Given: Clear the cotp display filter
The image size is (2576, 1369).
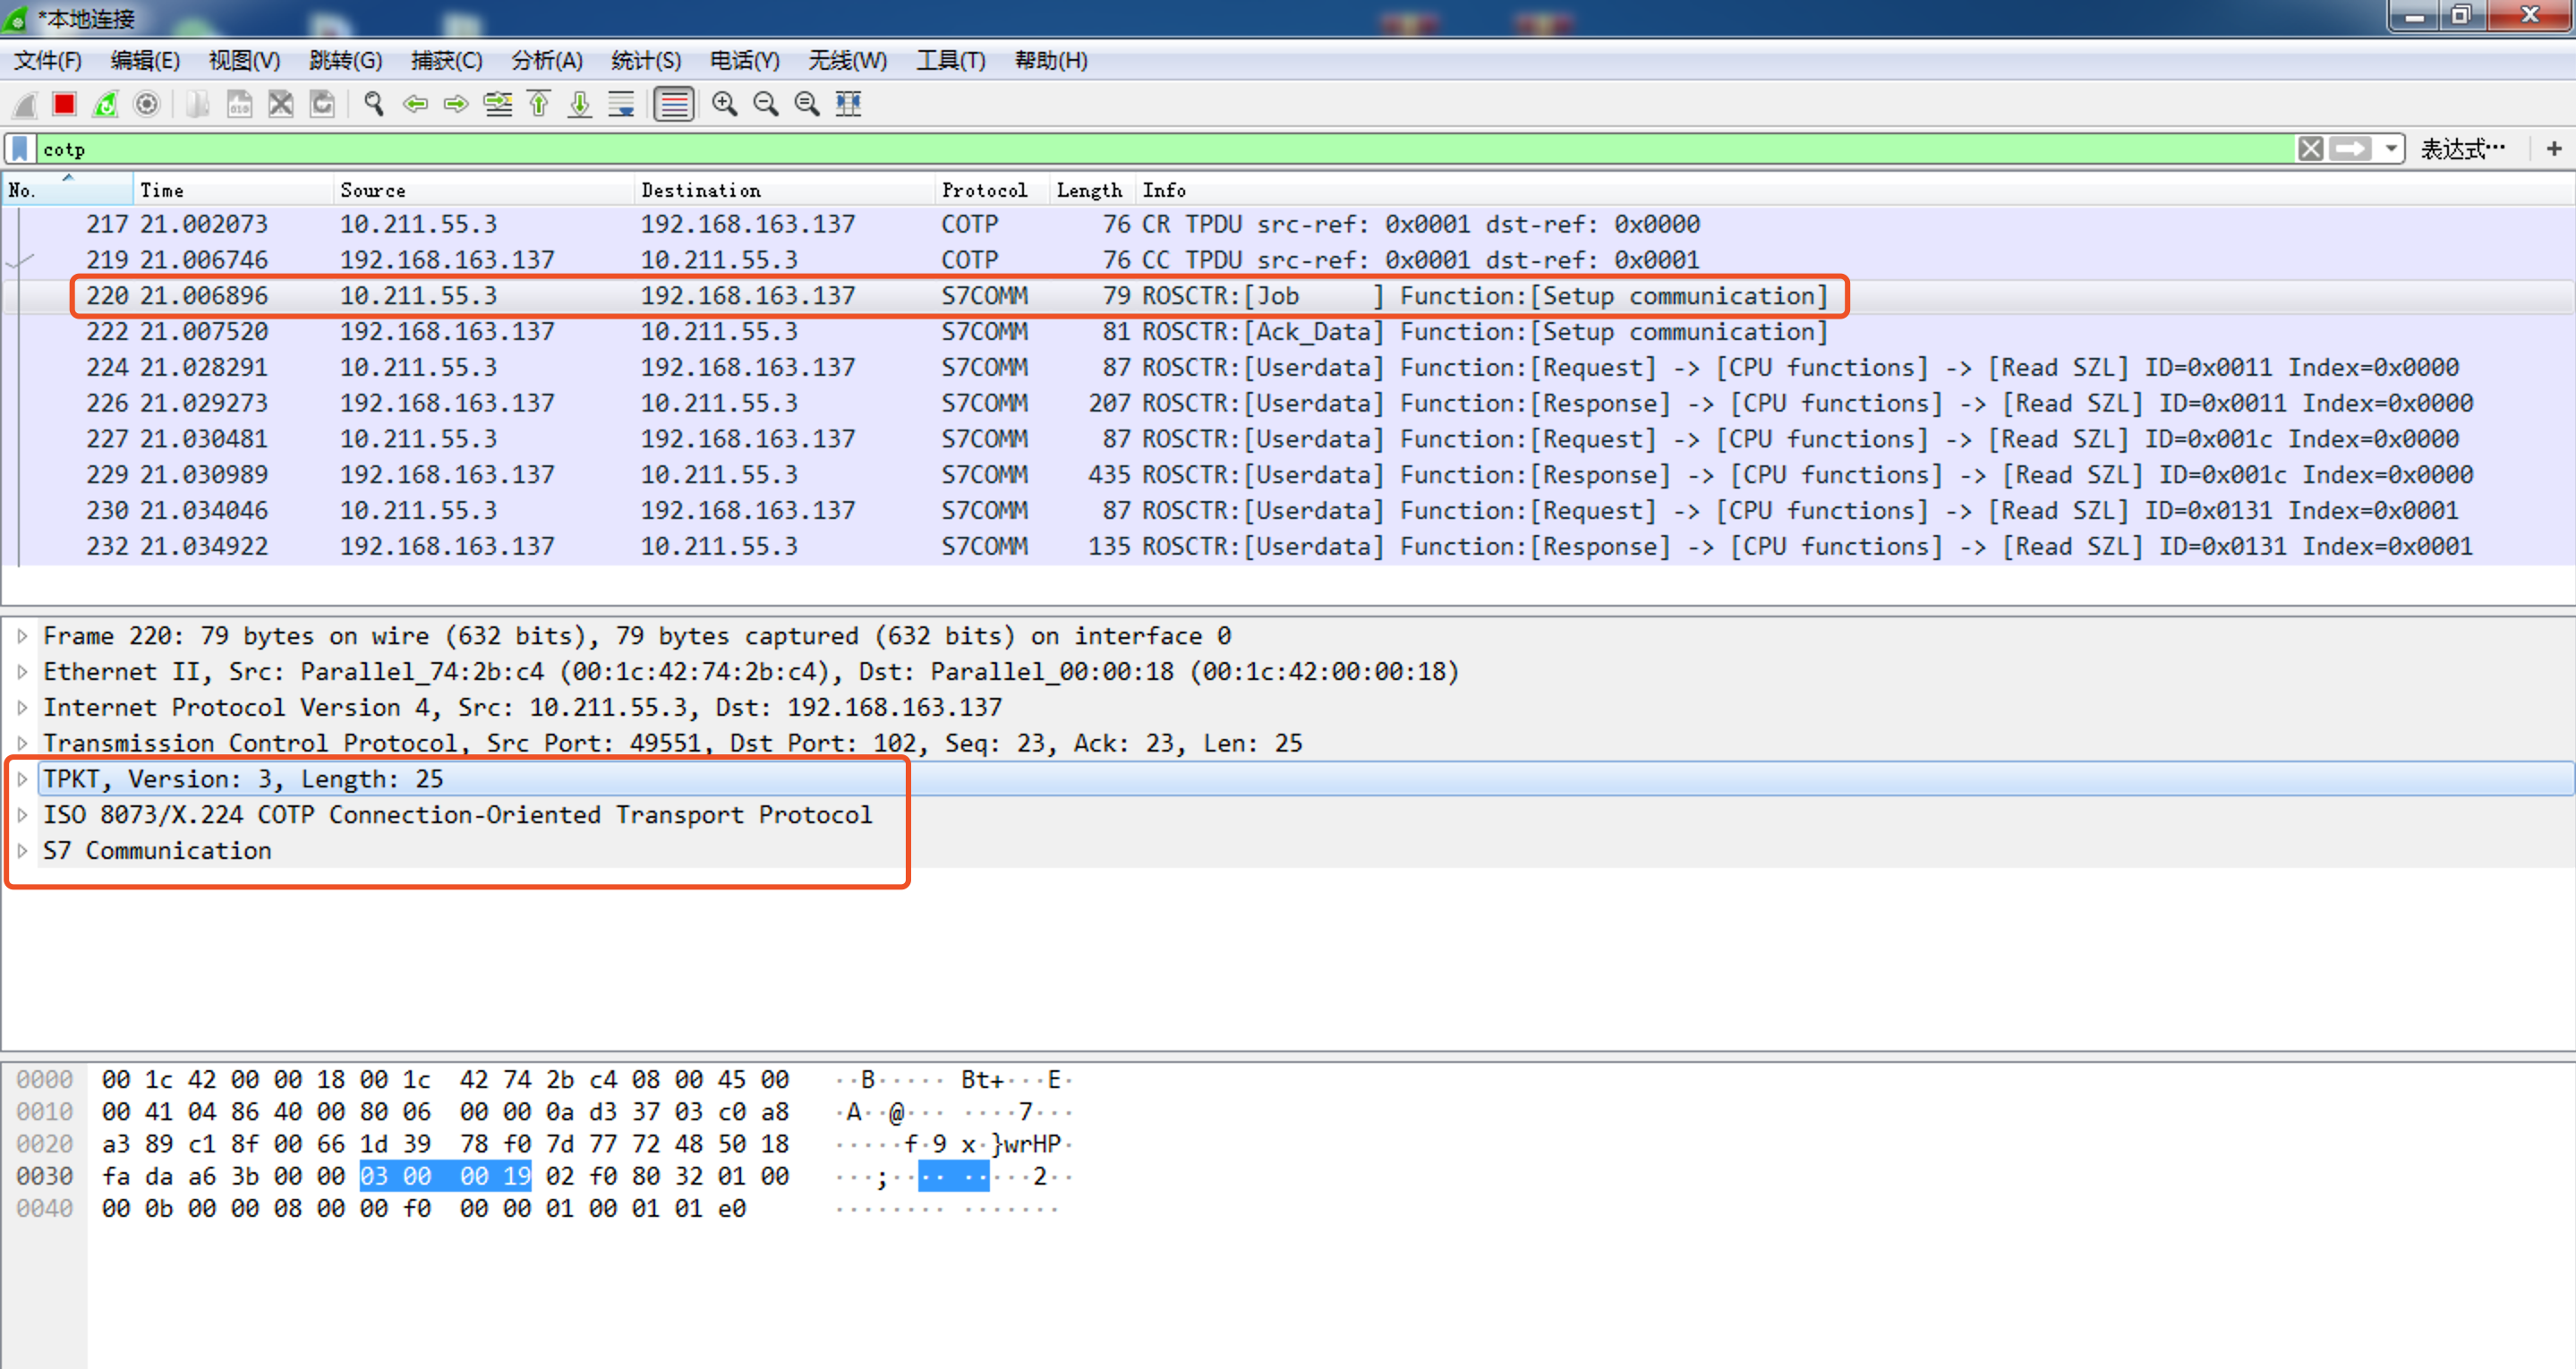Looking at the screenshot, I should [x=2311, y=149].
